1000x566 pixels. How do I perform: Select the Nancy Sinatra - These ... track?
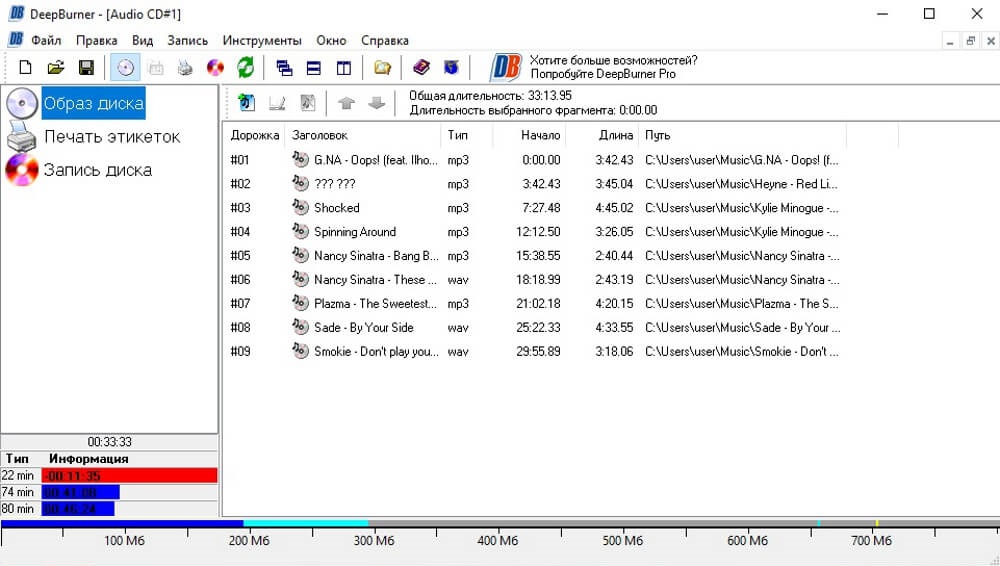[534, 279]
